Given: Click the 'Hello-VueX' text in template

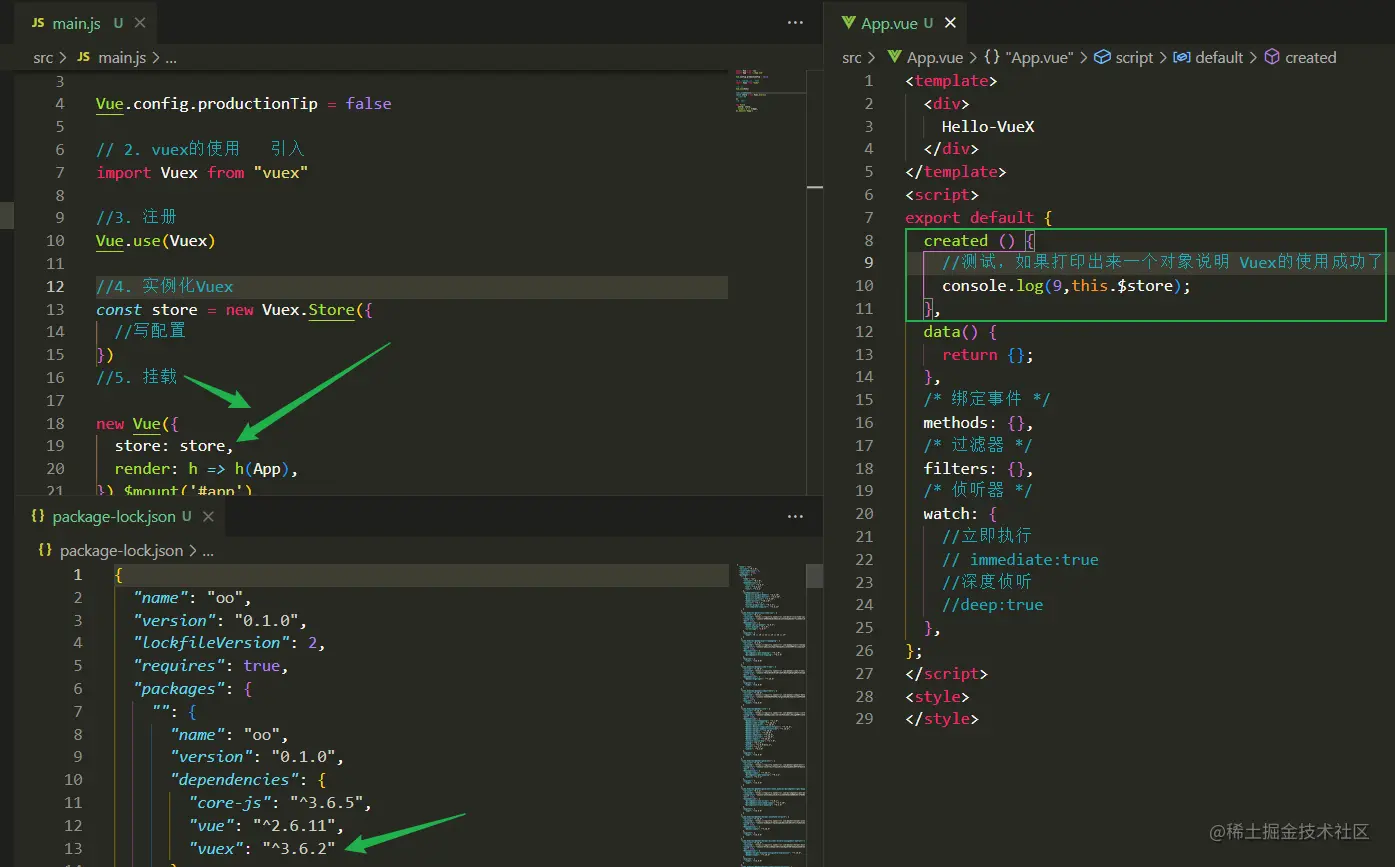Looking at the screenshot, I should coord(988,127).
